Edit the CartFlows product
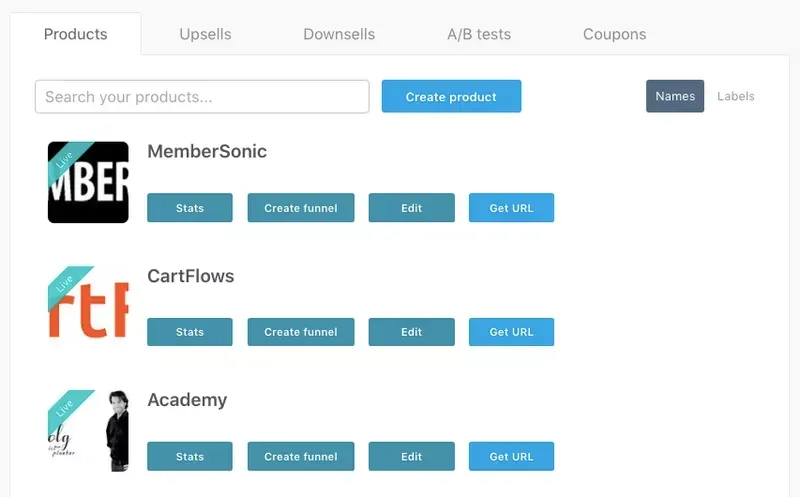 [x=412, y=332]
